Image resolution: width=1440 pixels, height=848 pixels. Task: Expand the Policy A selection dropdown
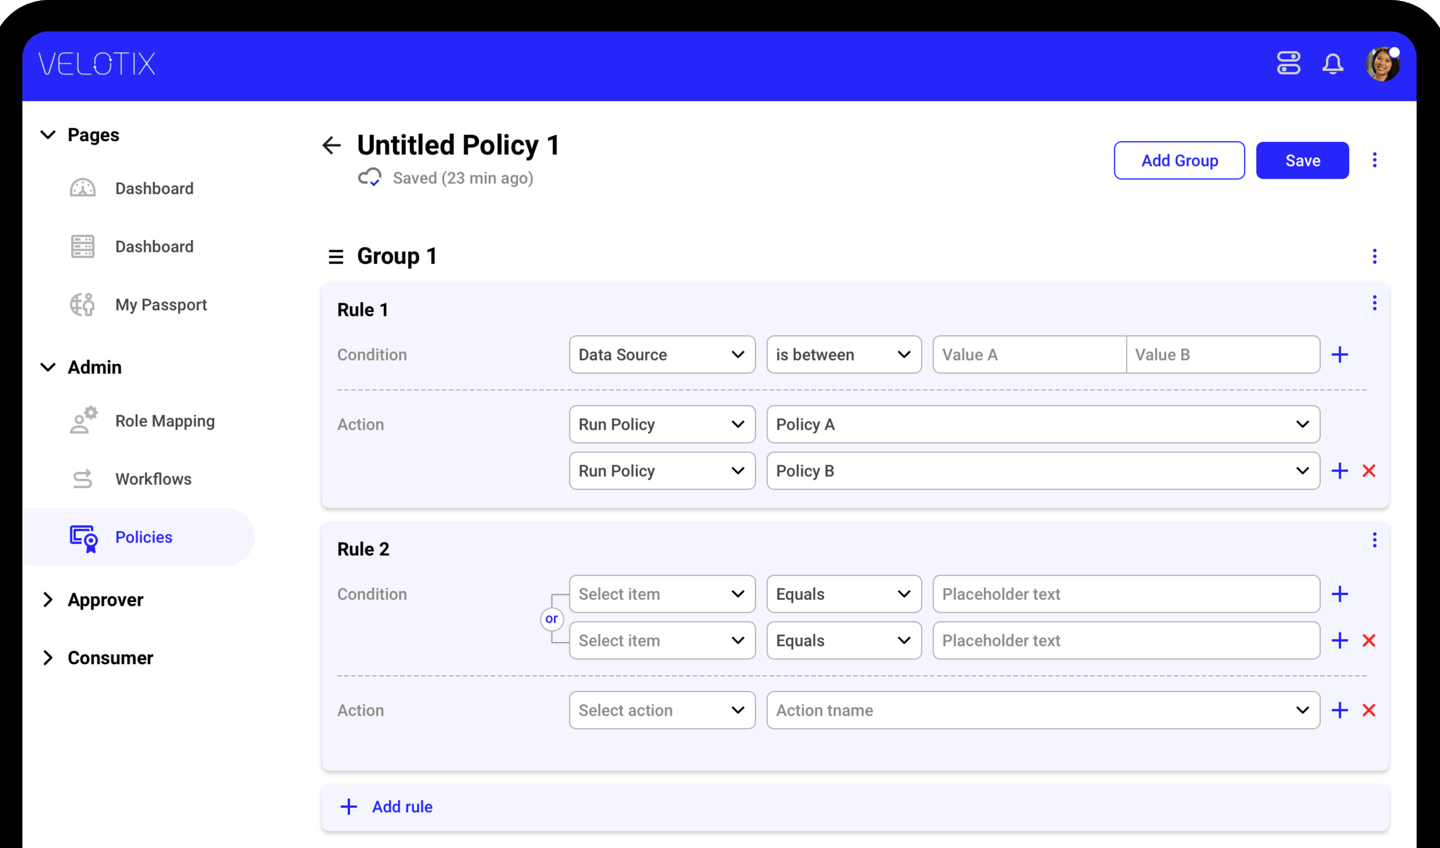[1042, 425]
